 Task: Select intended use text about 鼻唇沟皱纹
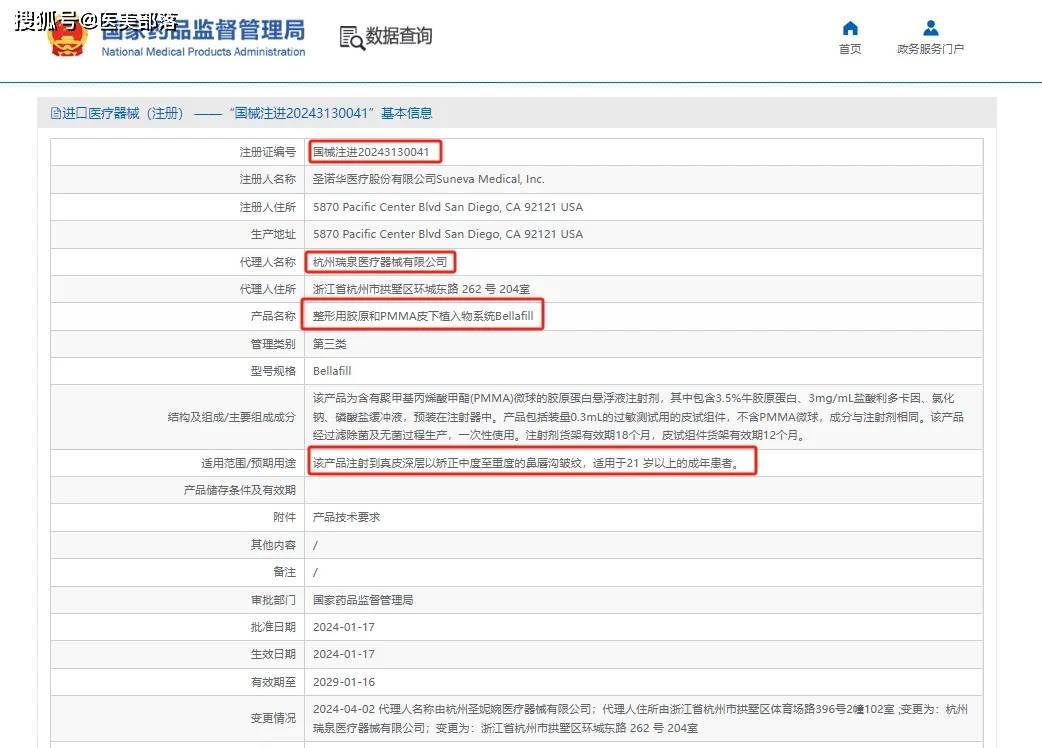coord(526,463)
